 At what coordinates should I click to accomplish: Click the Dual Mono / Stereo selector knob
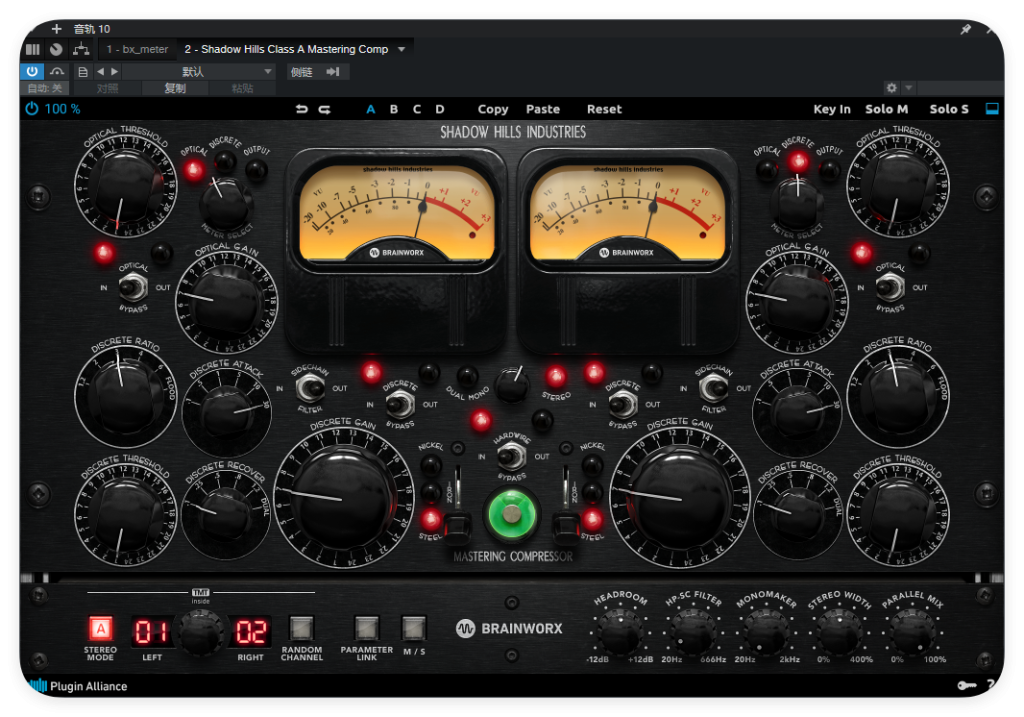click(x=511, y=385)
